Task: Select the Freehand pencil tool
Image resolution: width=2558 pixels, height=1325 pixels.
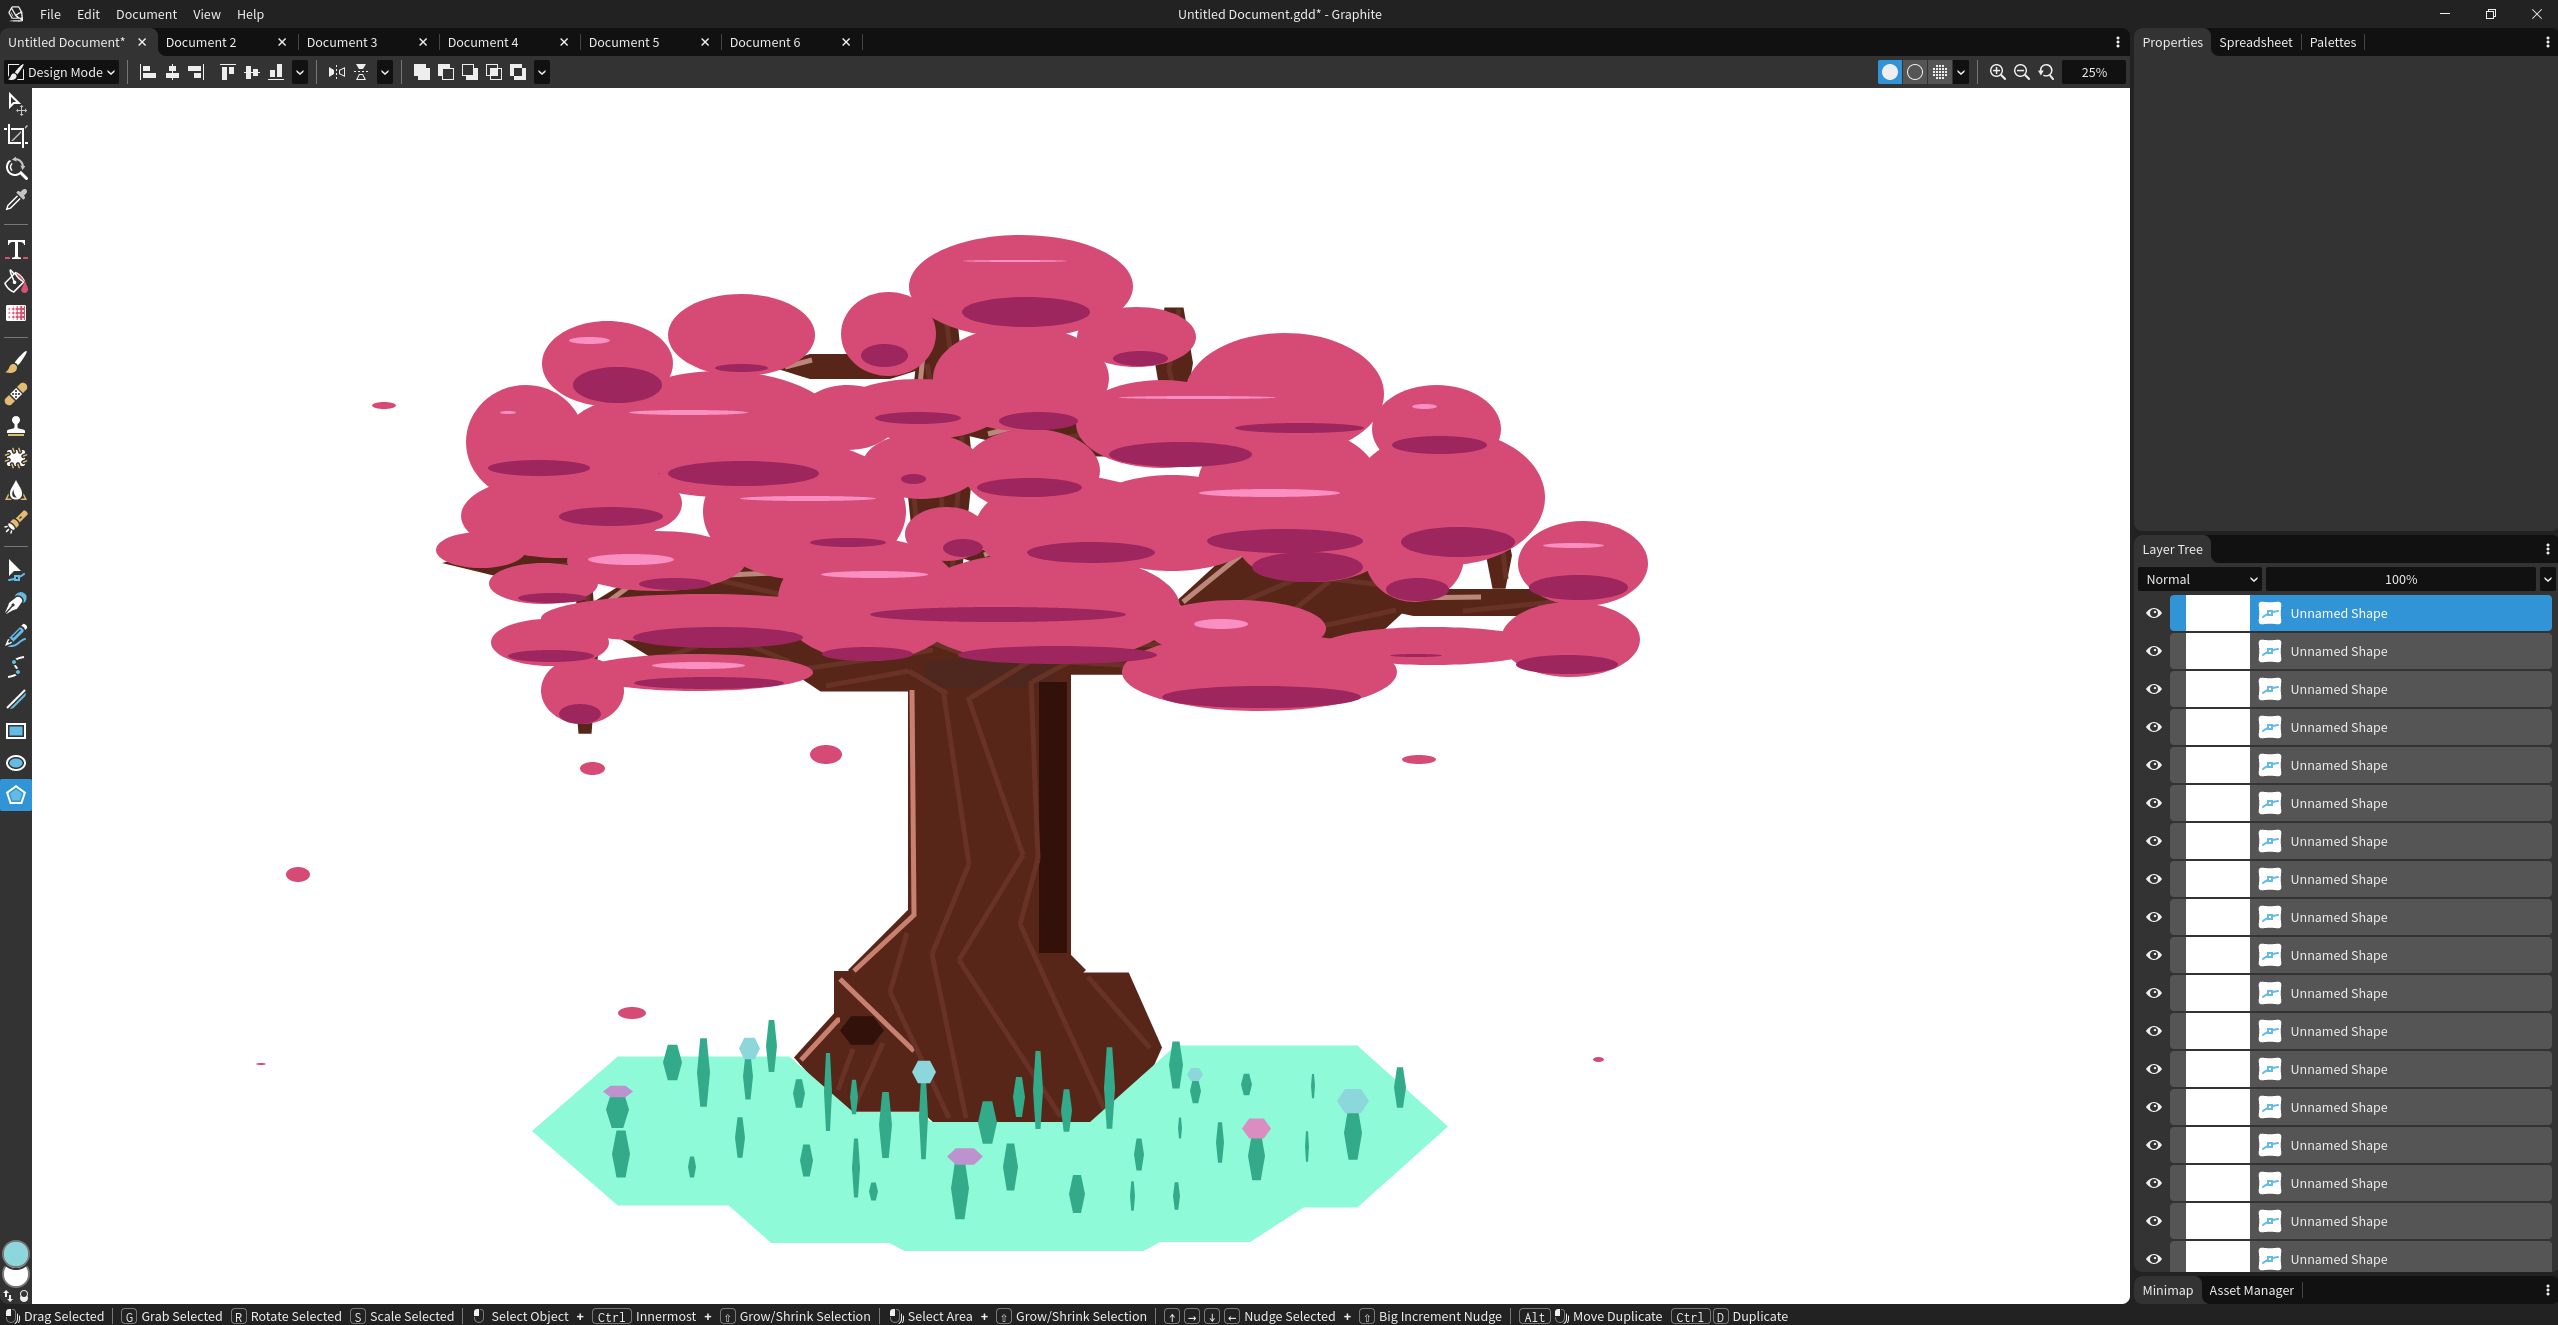Action: [x=16, y=635]
